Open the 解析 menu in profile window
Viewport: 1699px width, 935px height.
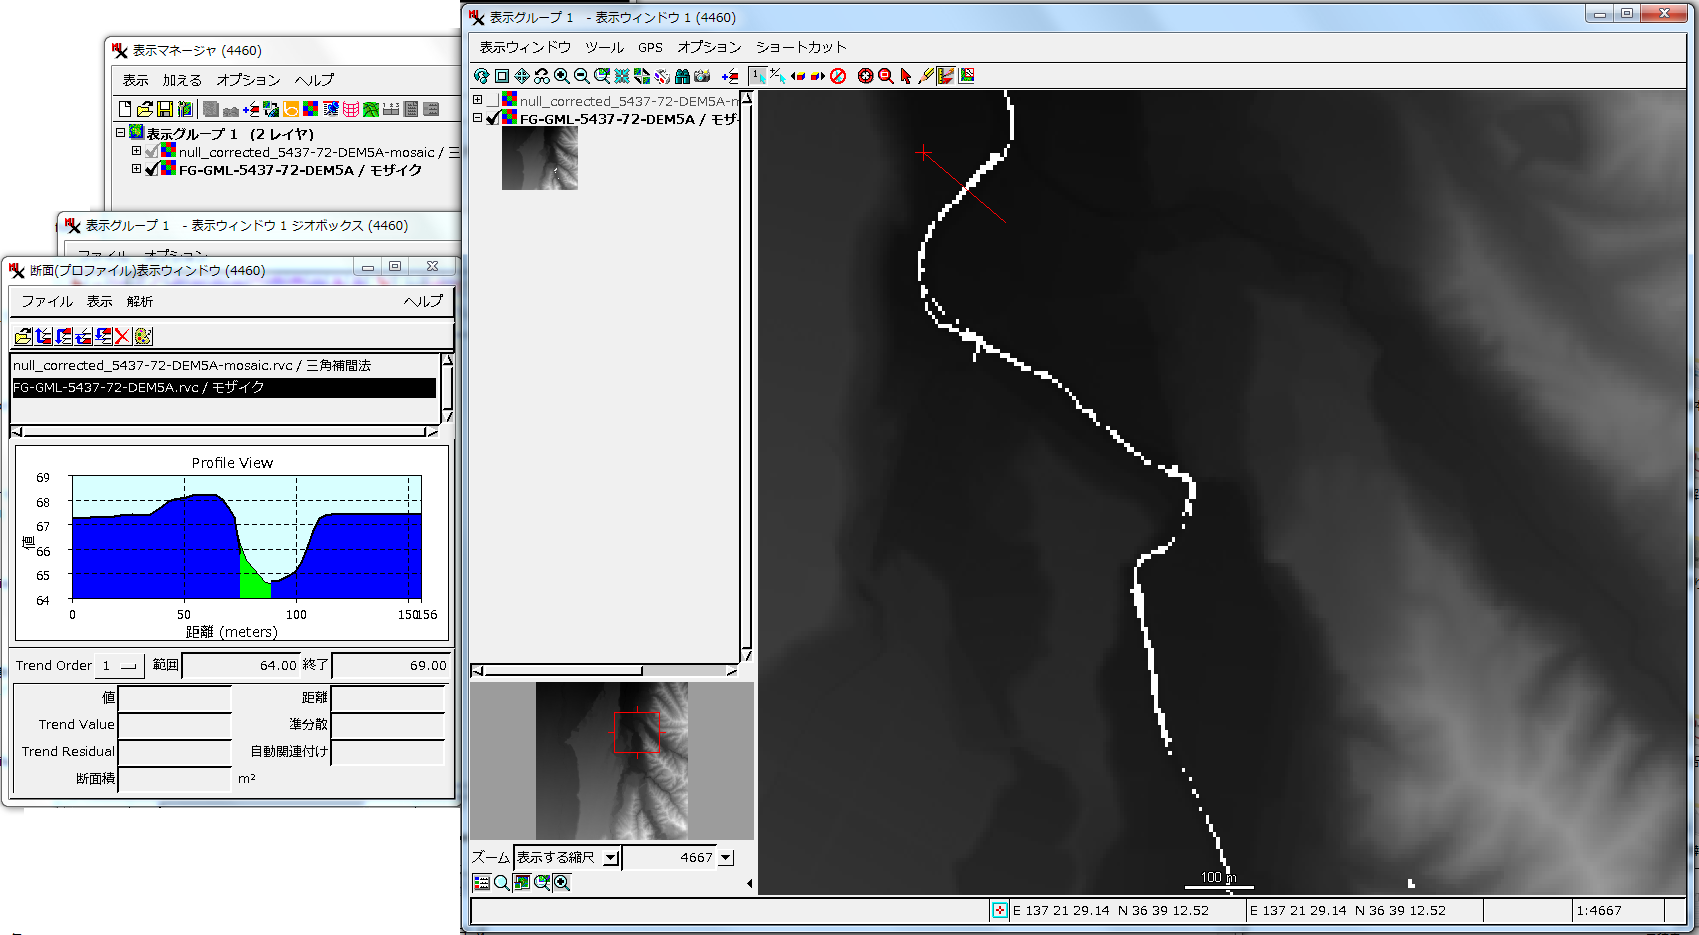click(x=140, y=301)
